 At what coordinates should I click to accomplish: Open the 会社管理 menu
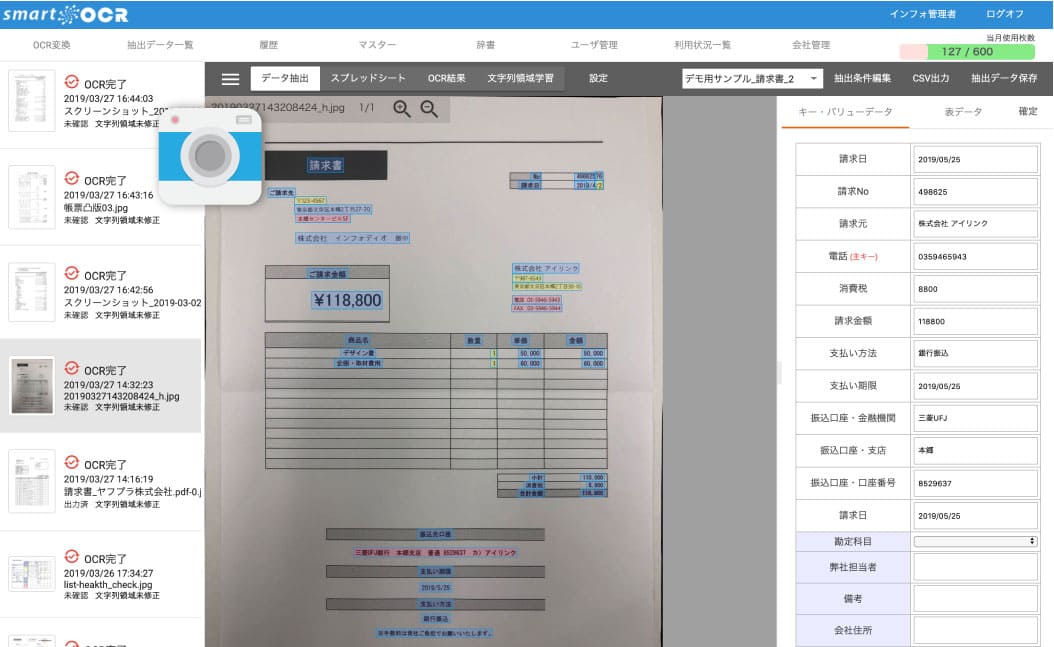coord(811,45)
